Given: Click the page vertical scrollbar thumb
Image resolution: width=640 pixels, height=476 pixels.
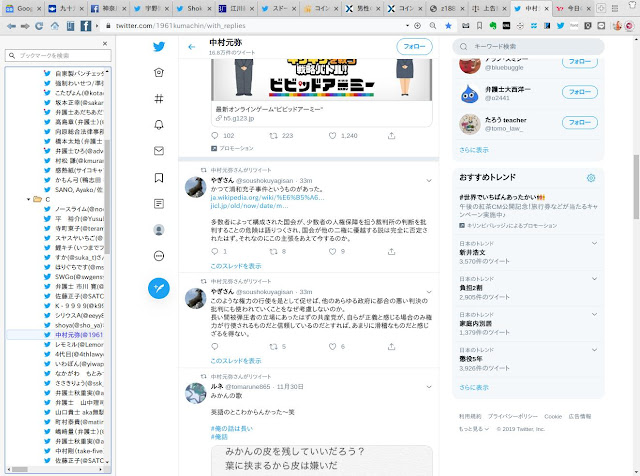Looking at the screenshot, I should pos(636,187).
